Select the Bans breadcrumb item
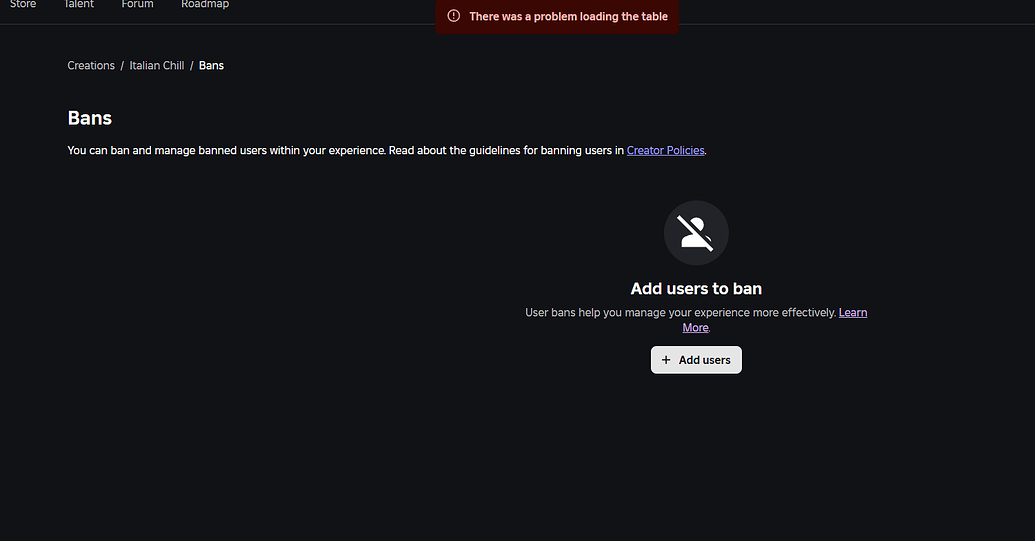Viewport: 1035px width, 541px height. point(211,65)
